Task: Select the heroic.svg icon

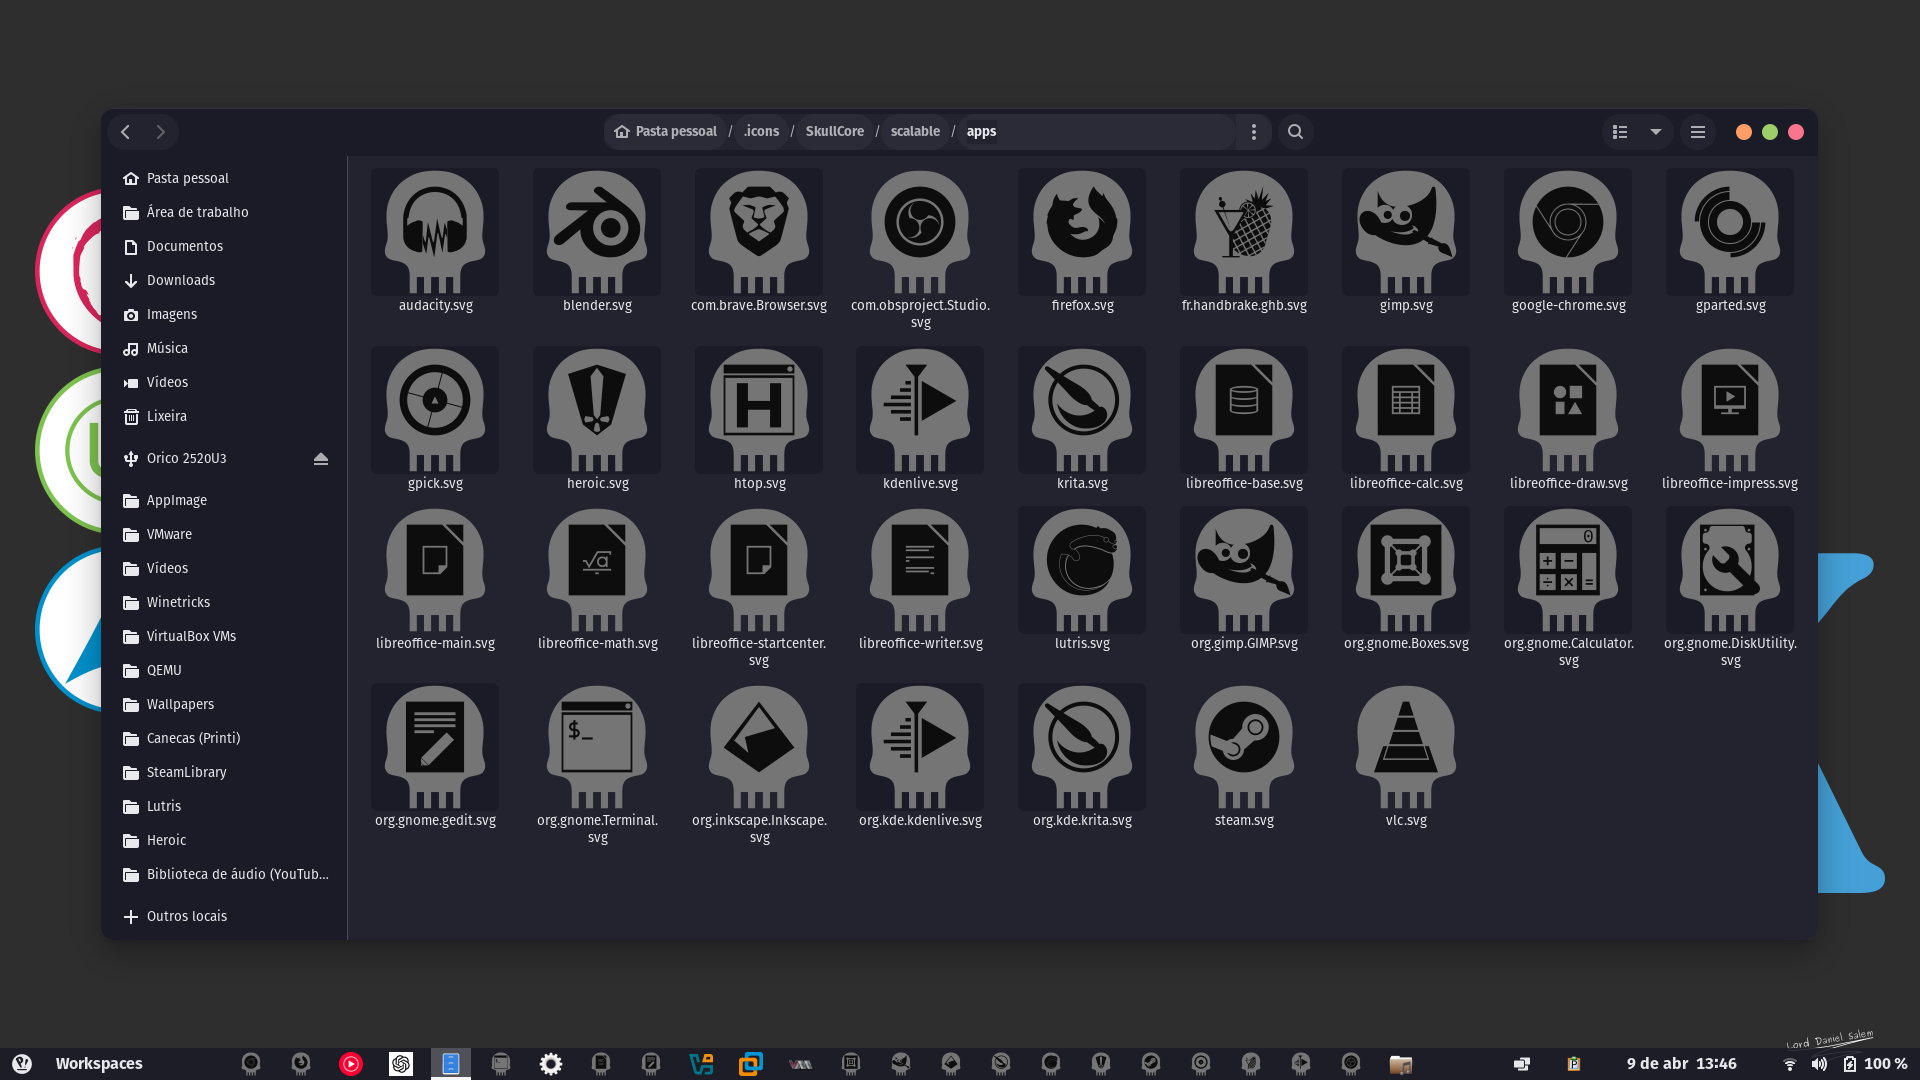Action: (597, 410)
